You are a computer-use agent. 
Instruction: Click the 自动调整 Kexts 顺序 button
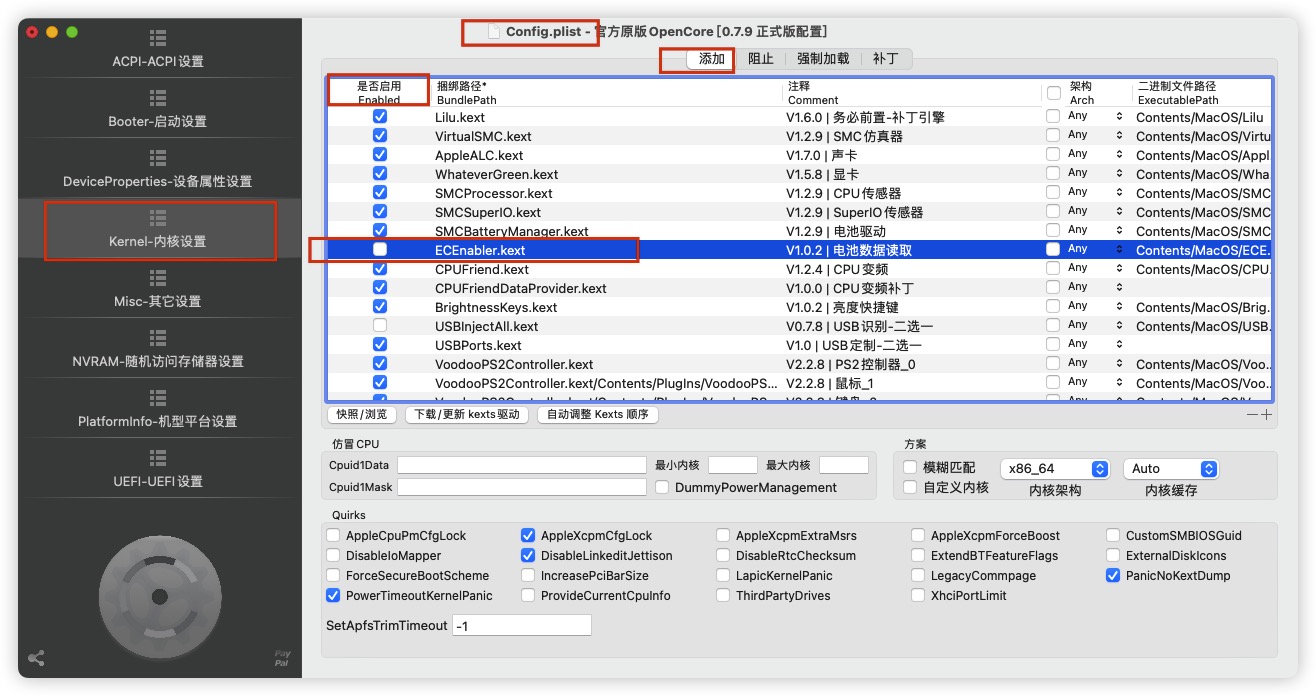(597, 414)
